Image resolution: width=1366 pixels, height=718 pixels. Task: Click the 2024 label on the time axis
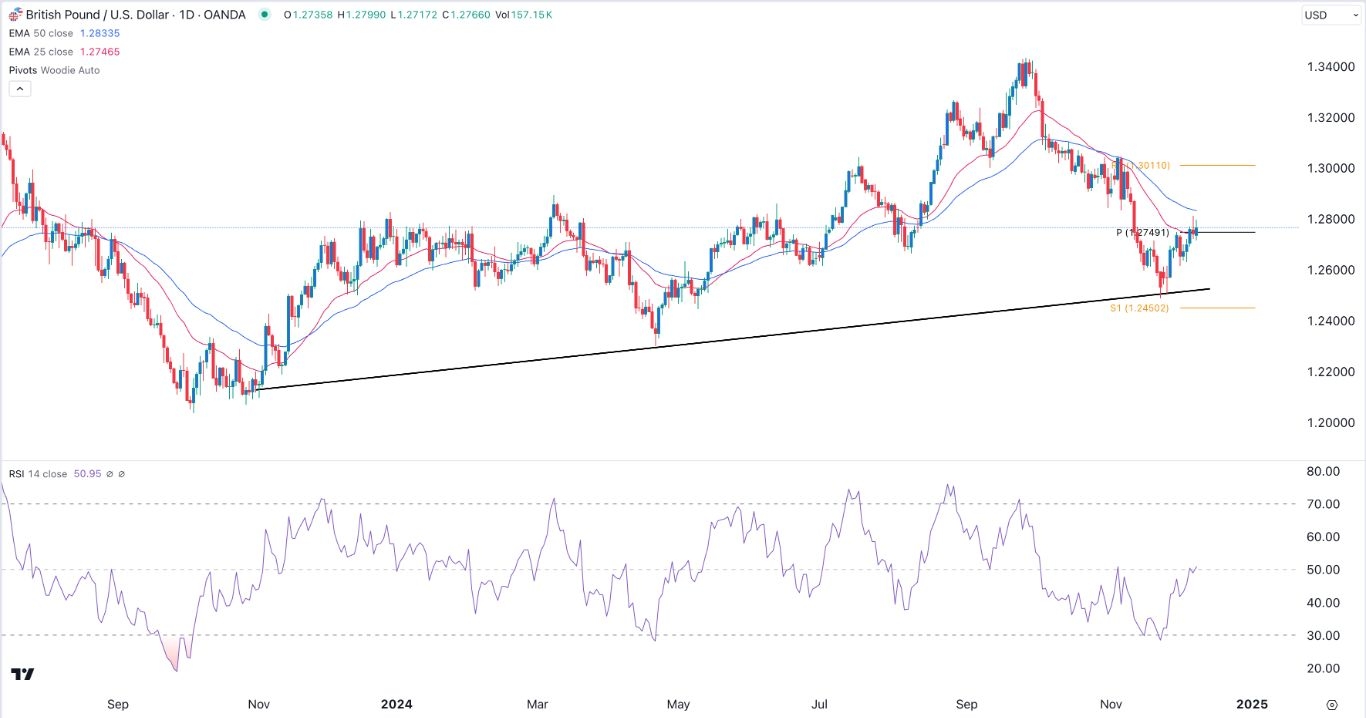(397, 704)
